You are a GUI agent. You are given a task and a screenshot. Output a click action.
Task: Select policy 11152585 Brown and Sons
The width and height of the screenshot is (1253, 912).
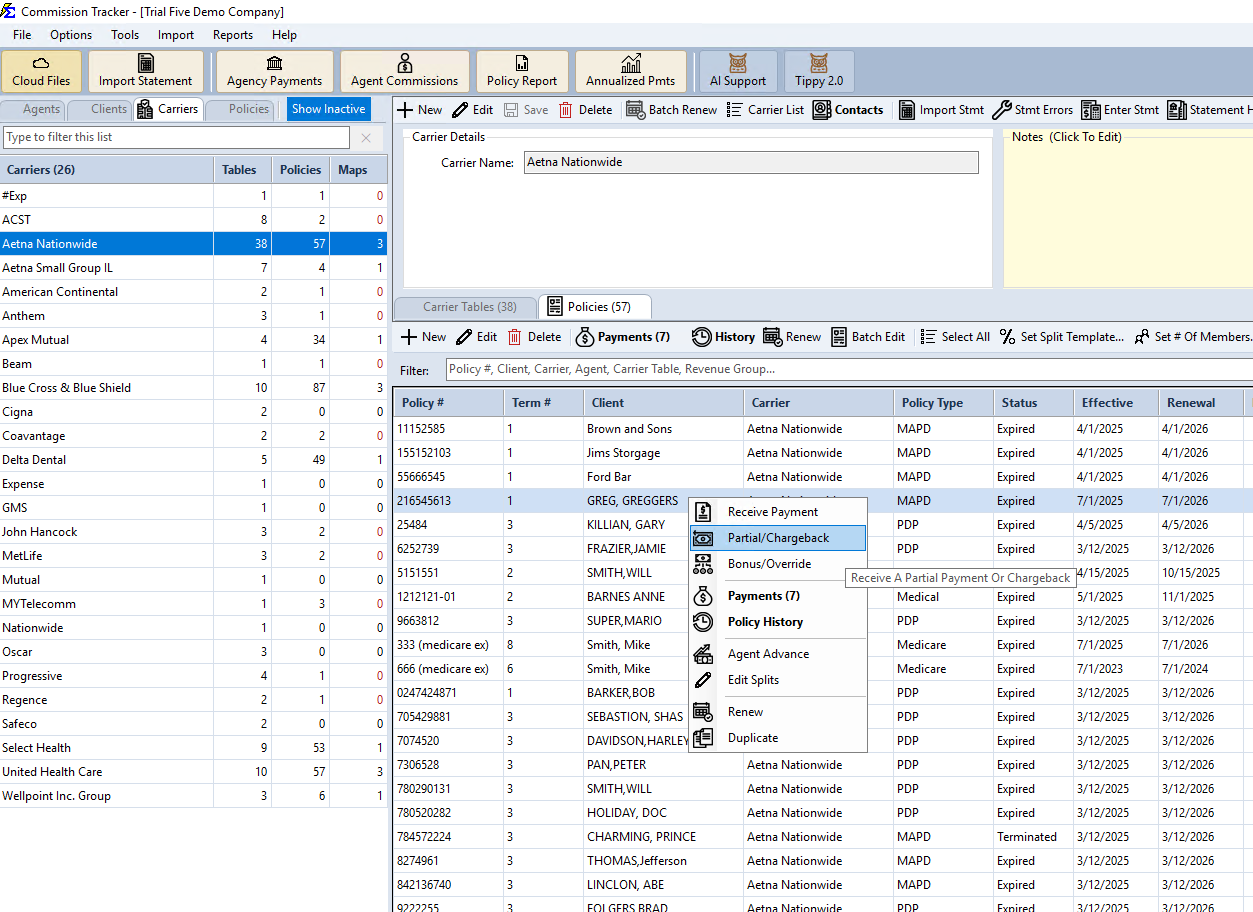[822, 429]
